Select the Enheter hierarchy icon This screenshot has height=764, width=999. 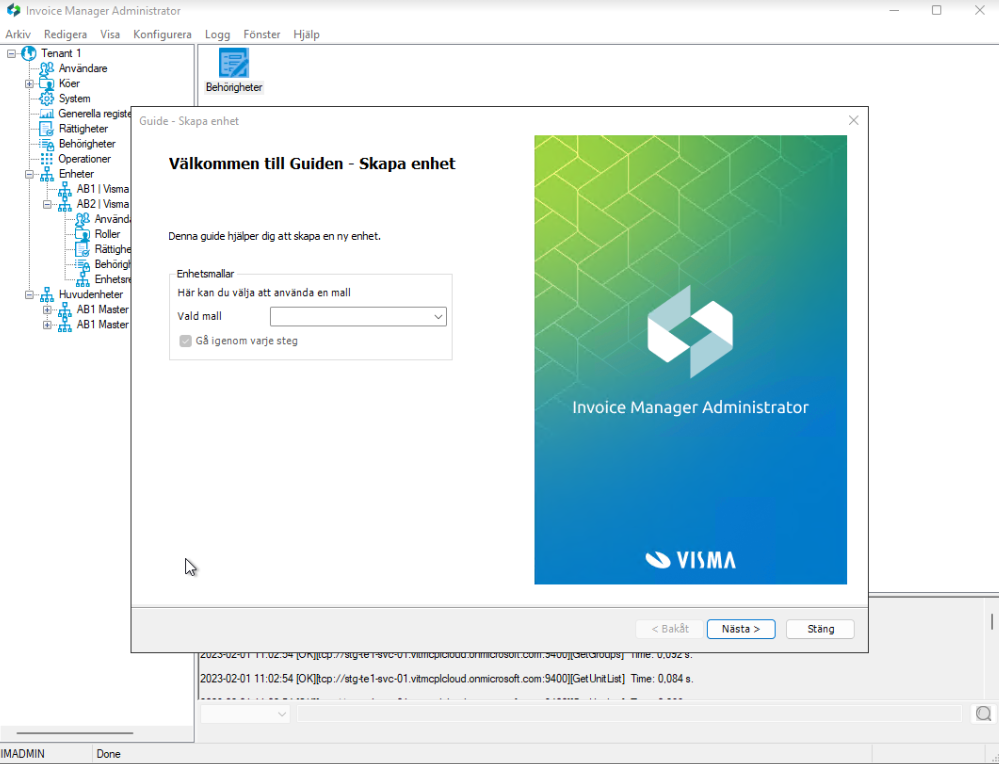point(47,174)
